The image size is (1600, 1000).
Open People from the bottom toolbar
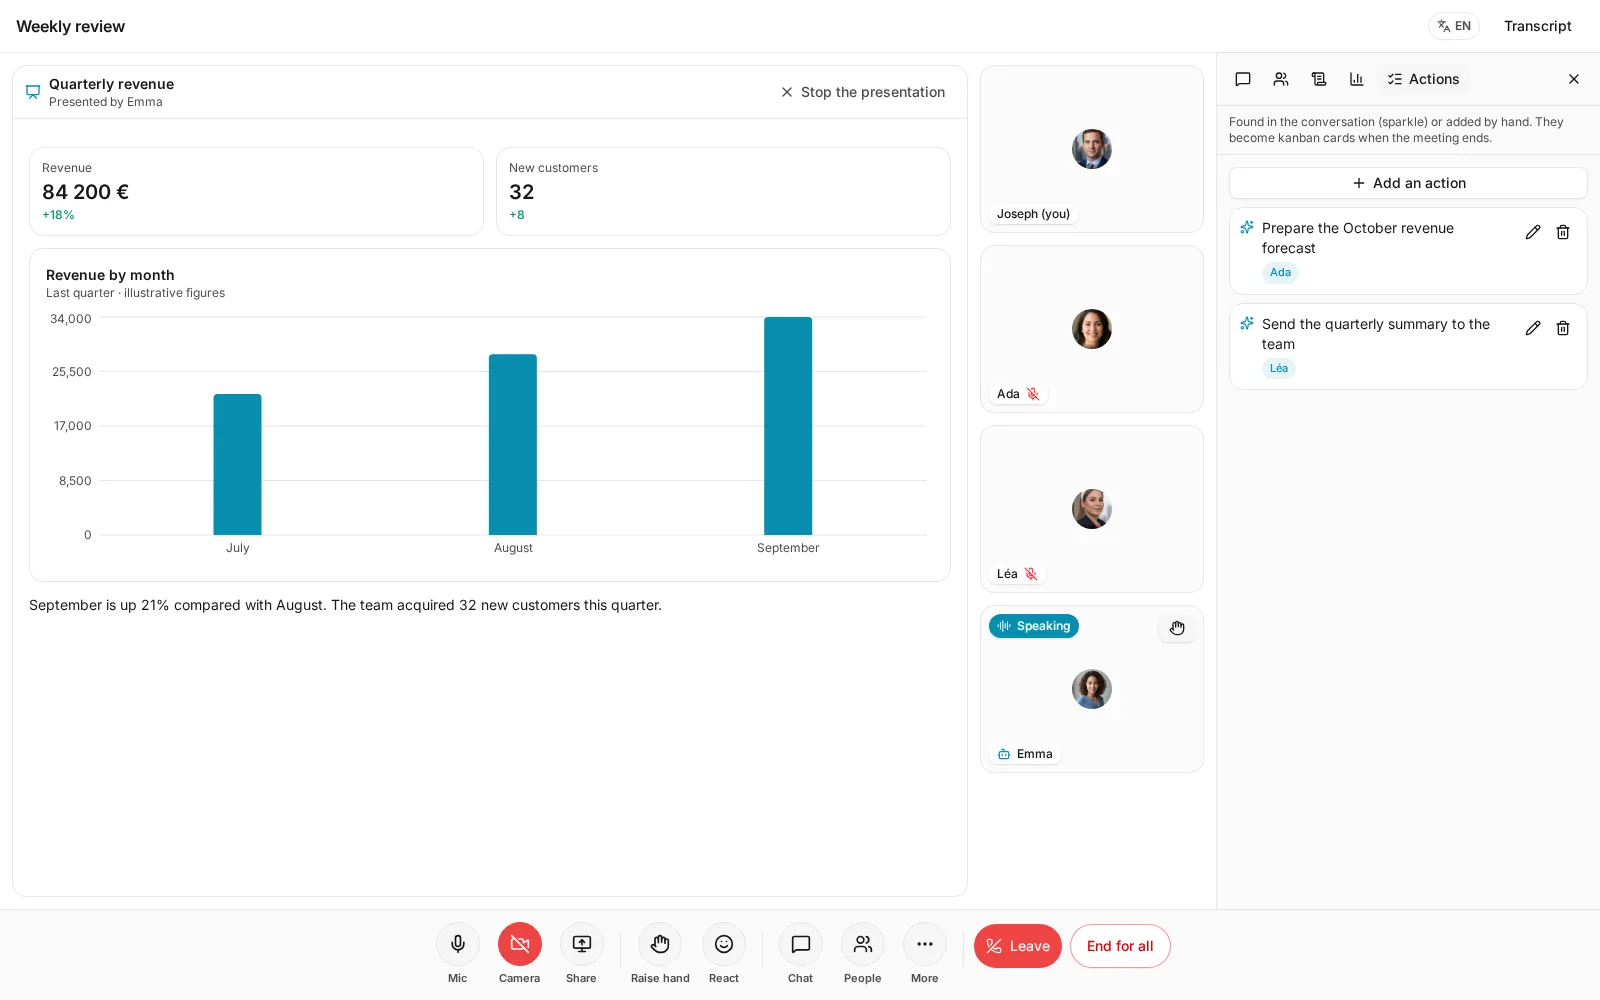pyautogui.click(x=863, y=944)
